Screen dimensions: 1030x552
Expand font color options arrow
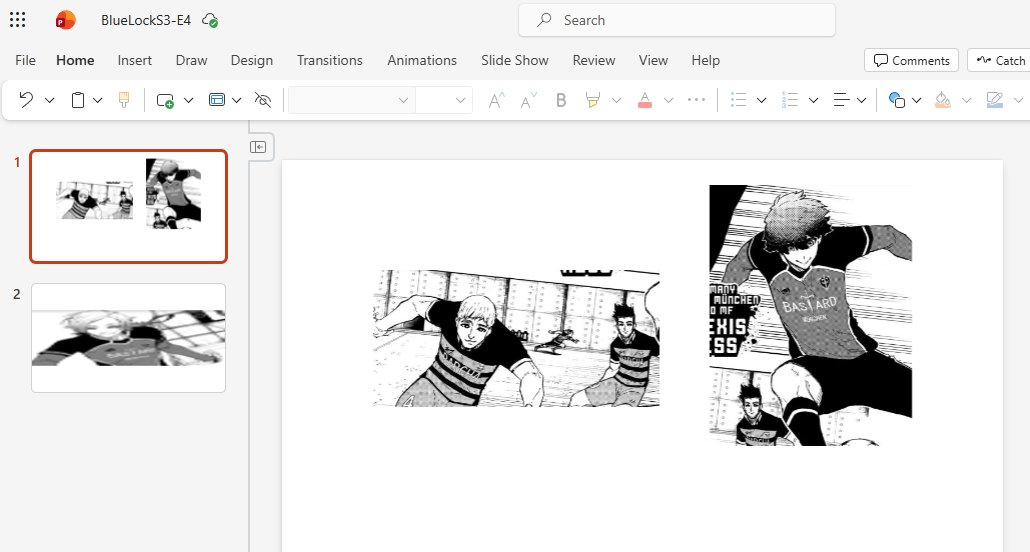click(x=668, y=100)
